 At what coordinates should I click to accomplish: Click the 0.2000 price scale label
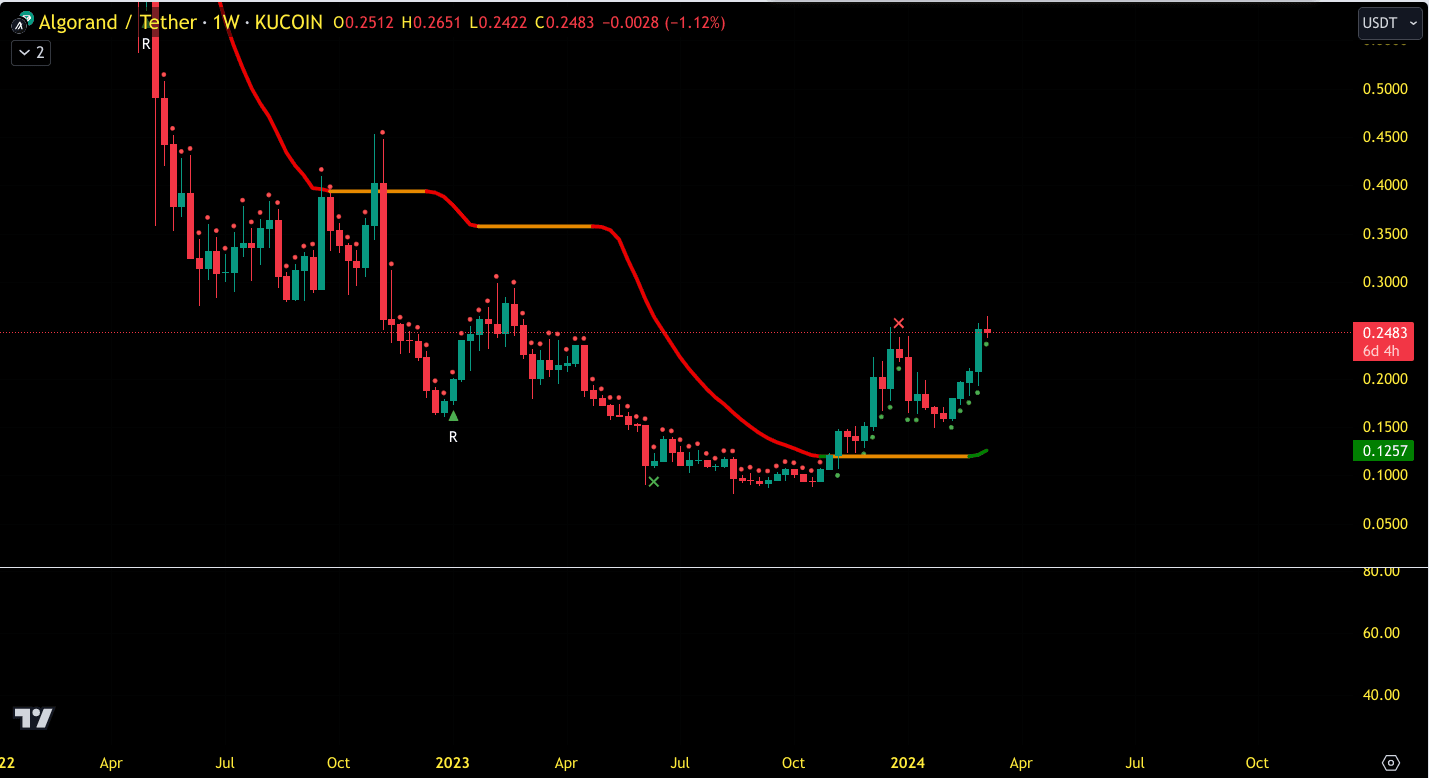click(x=1385, y=379)
